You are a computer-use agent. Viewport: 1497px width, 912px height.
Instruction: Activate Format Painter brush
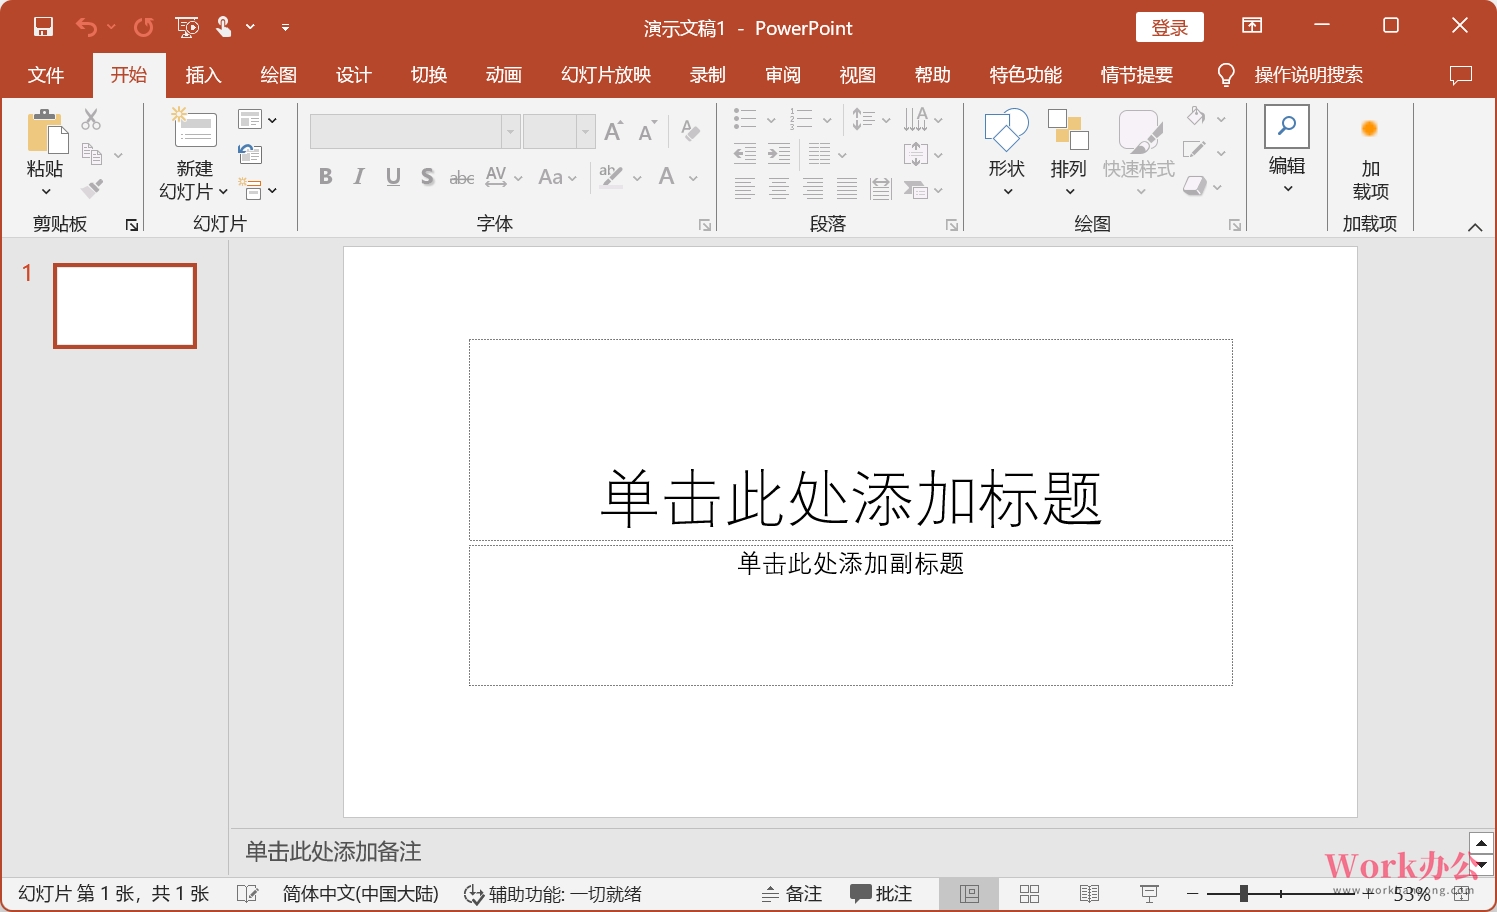tap(92, 188)
